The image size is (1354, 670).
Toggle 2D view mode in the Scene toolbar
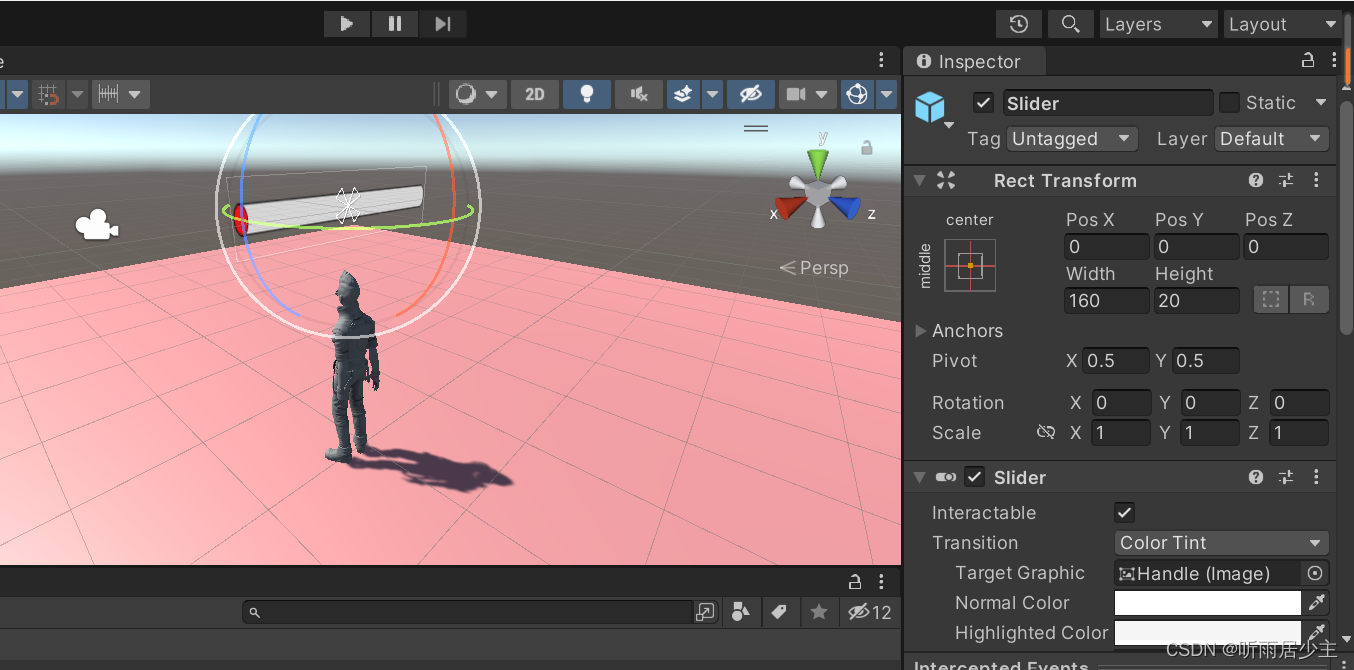click(x=534, y=93)
